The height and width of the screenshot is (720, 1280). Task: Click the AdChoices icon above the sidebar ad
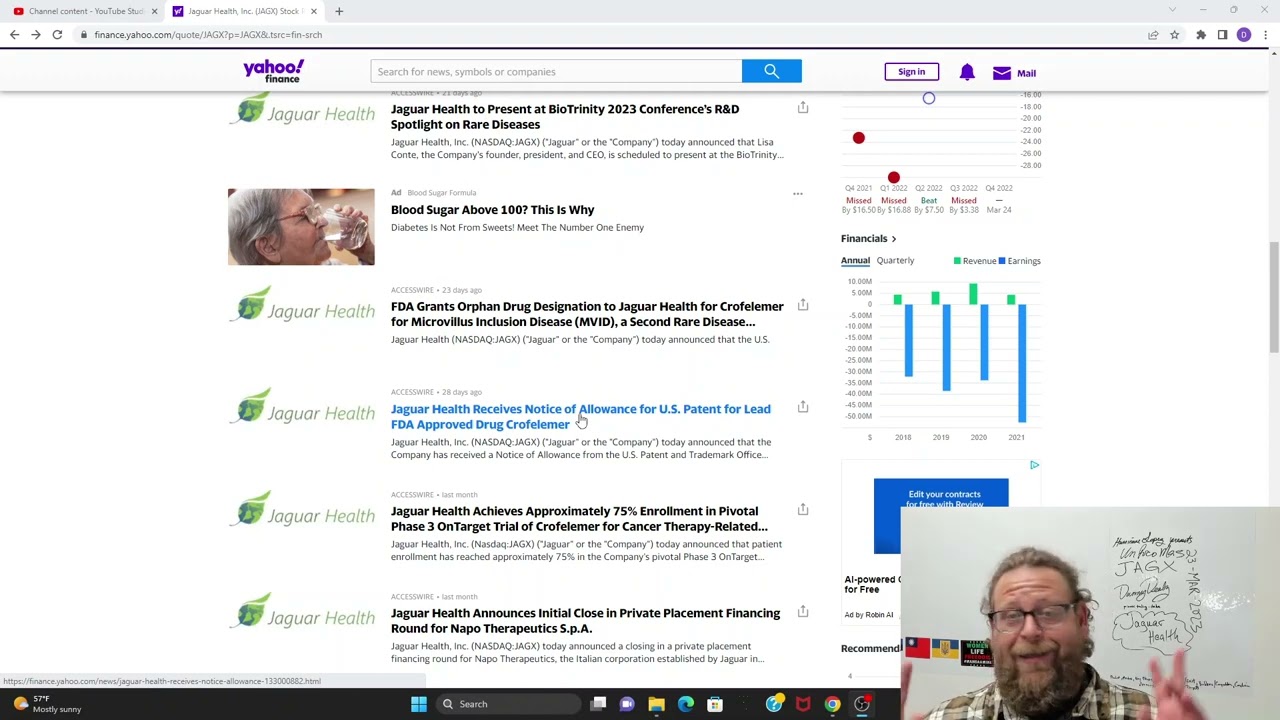[1034, 465]
